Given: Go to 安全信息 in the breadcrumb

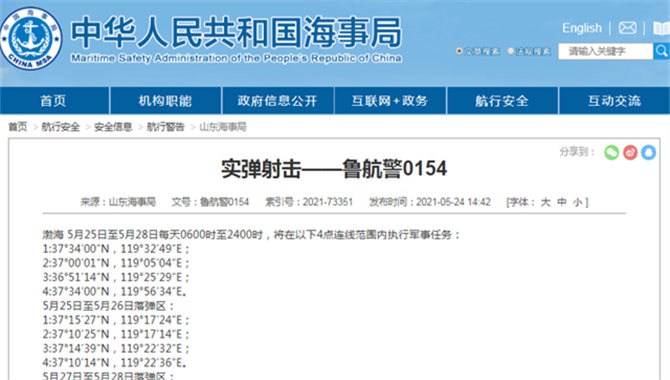Looking at the screenshot, I should 113,127.
